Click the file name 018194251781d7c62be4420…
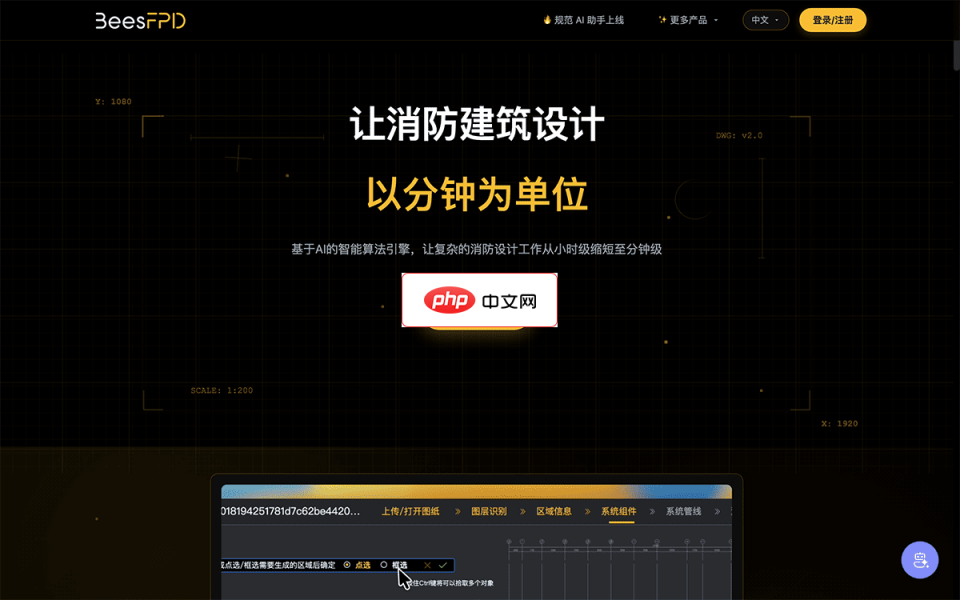 pos(291,511)
